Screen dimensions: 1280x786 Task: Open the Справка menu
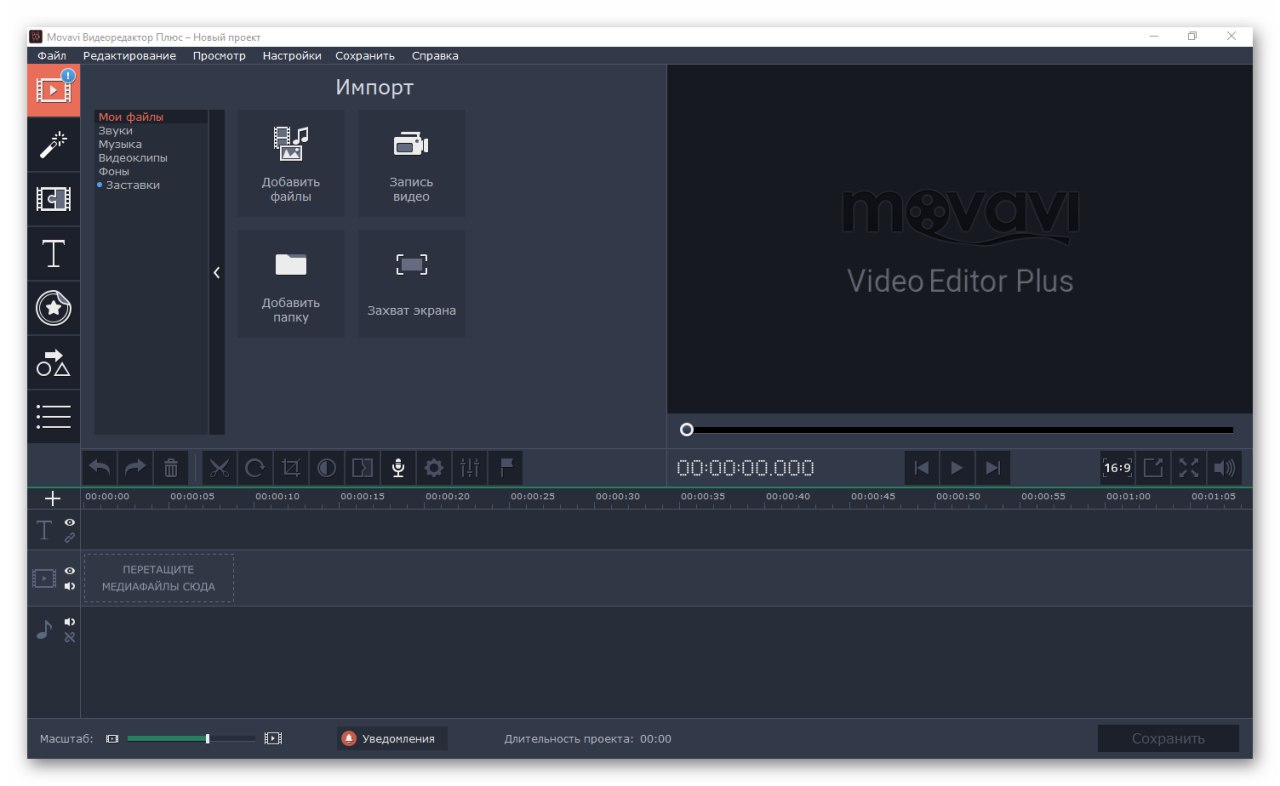(x=435, y=56)
